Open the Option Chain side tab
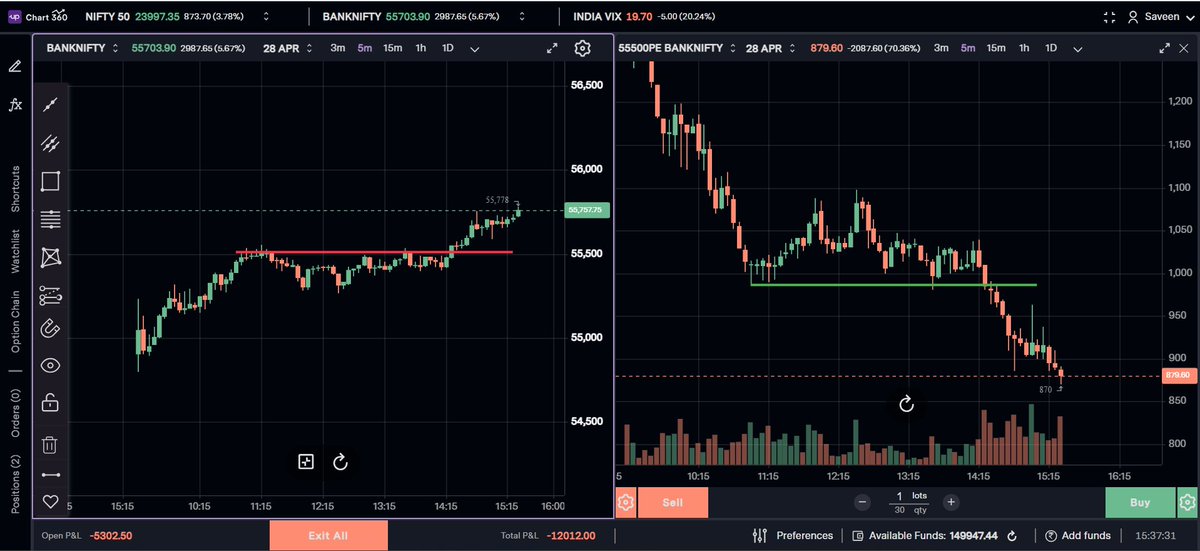1200x551 pixels. [15, 321]
